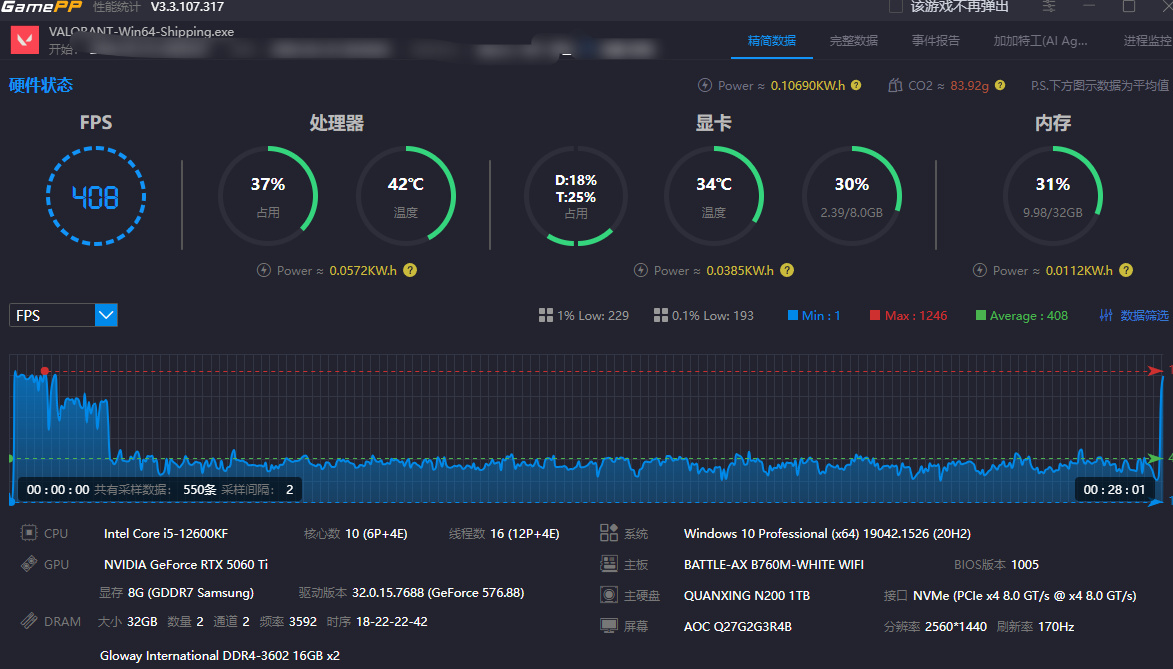Click the main disk (主硬盘) icon

click(609, 595)
